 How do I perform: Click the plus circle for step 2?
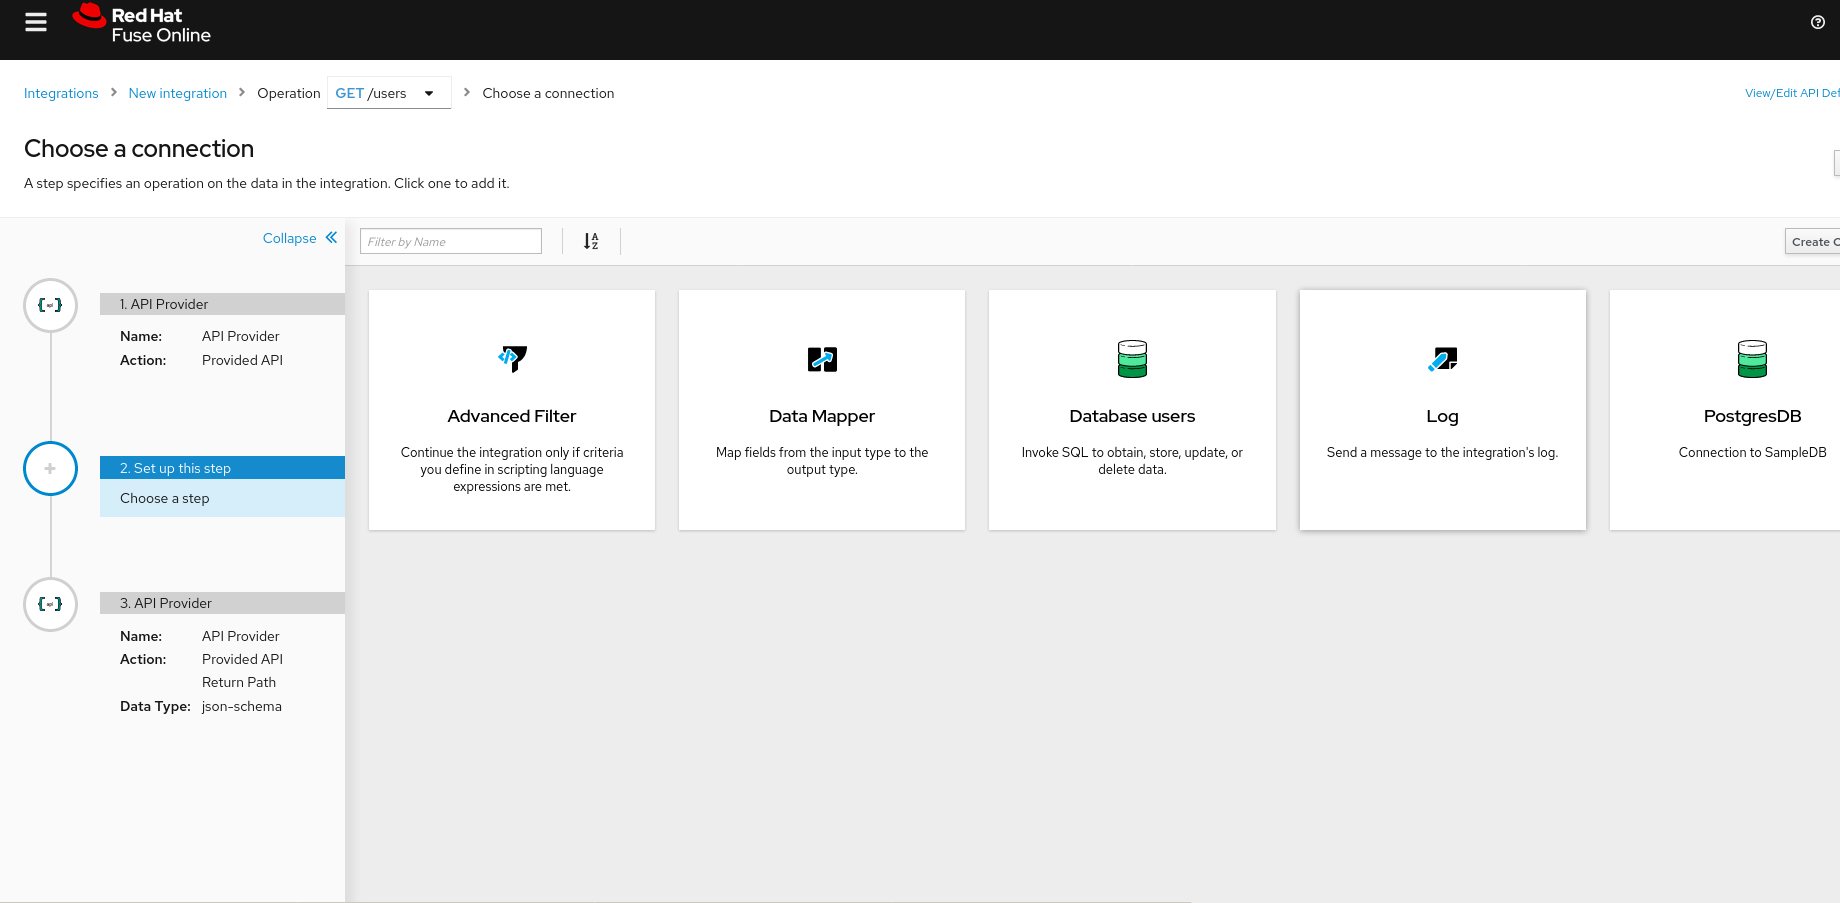tap(50, 468)
